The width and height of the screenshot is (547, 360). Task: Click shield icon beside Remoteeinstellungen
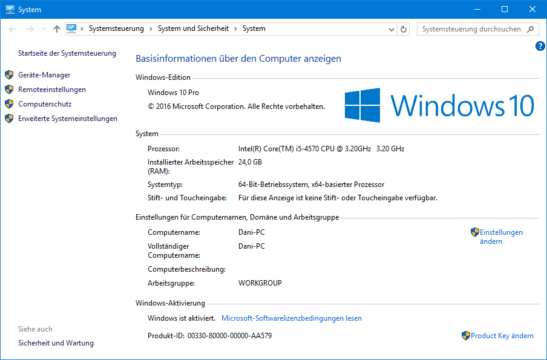(9, 89)
